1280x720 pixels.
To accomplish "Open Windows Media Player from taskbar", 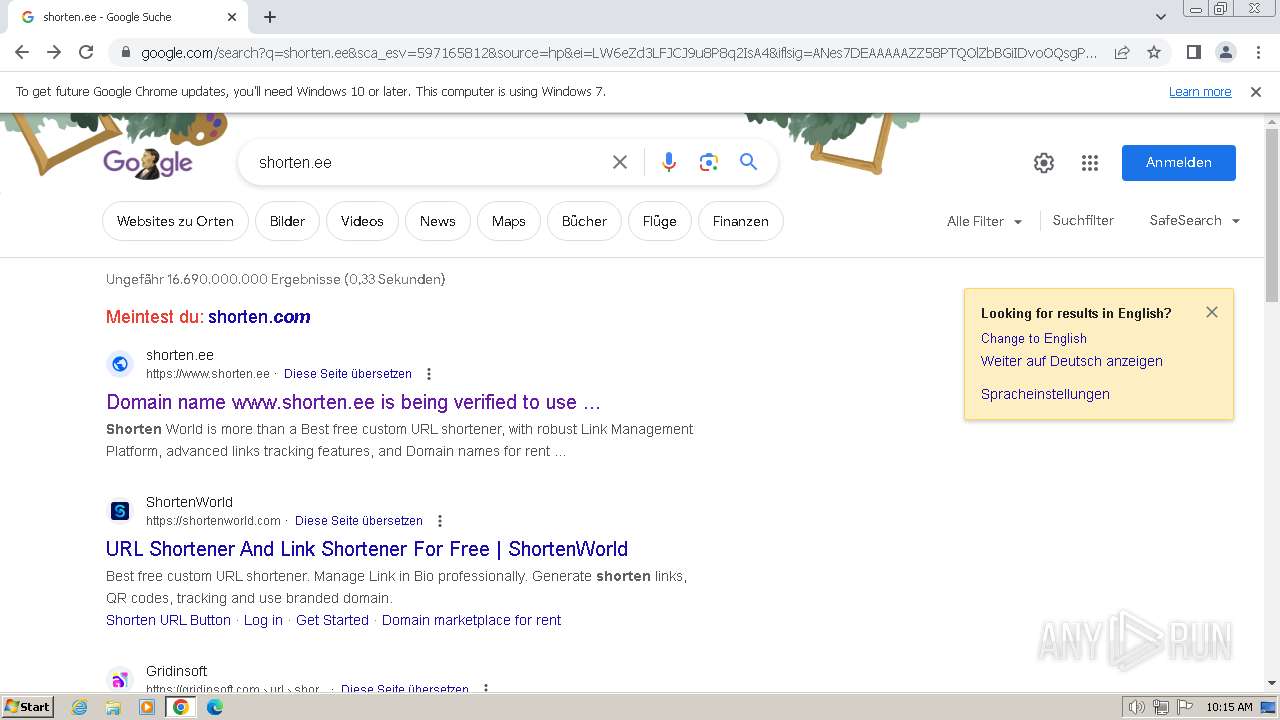I will pyautogui.click(x=147, y=707).
